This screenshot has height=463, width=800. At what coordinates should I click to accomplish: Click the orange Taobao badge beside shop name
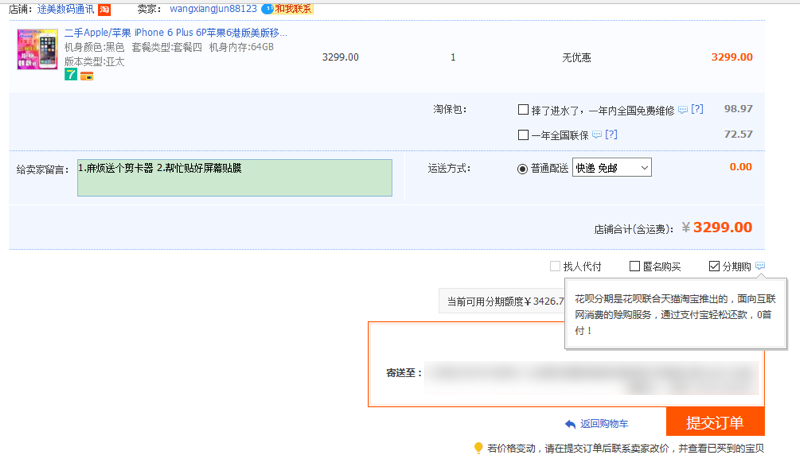click(x=104, y=9)
